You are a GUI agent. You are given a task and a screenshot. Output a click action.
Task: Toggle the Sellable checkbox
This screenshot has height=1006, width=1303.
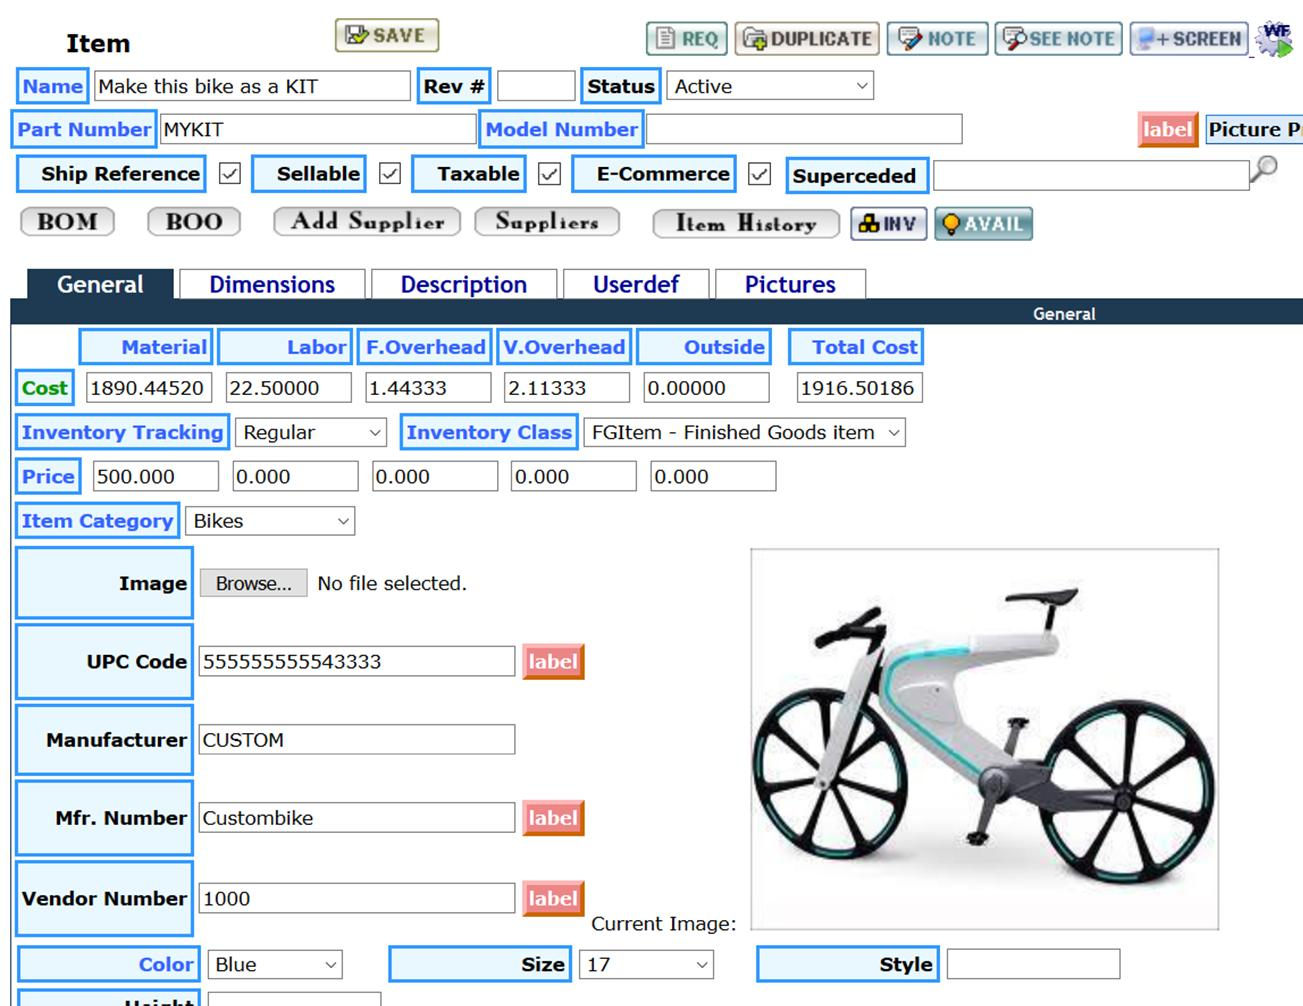(390, 174)
